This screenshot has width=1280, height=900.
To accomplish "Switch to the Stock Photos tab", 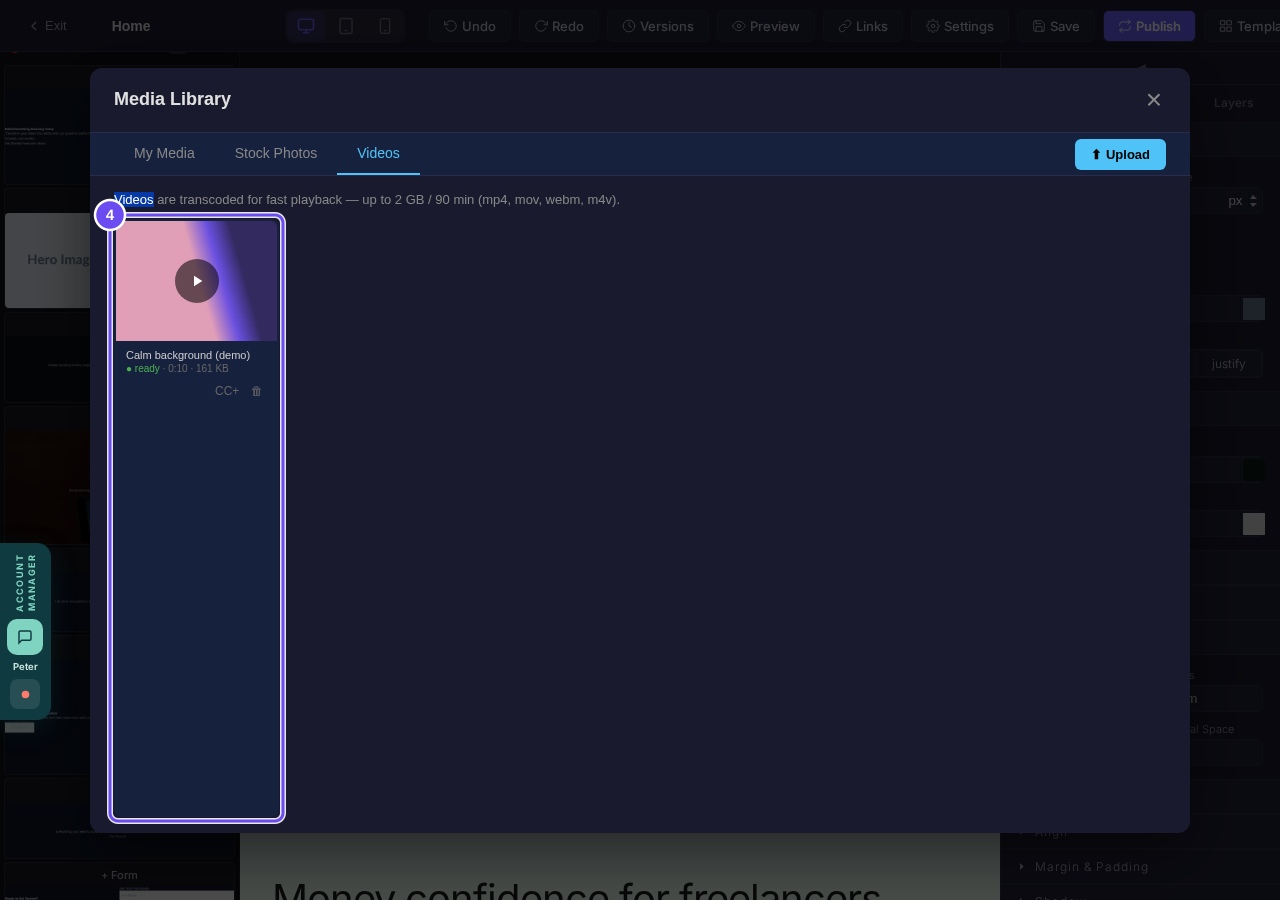I will (276, 153).
